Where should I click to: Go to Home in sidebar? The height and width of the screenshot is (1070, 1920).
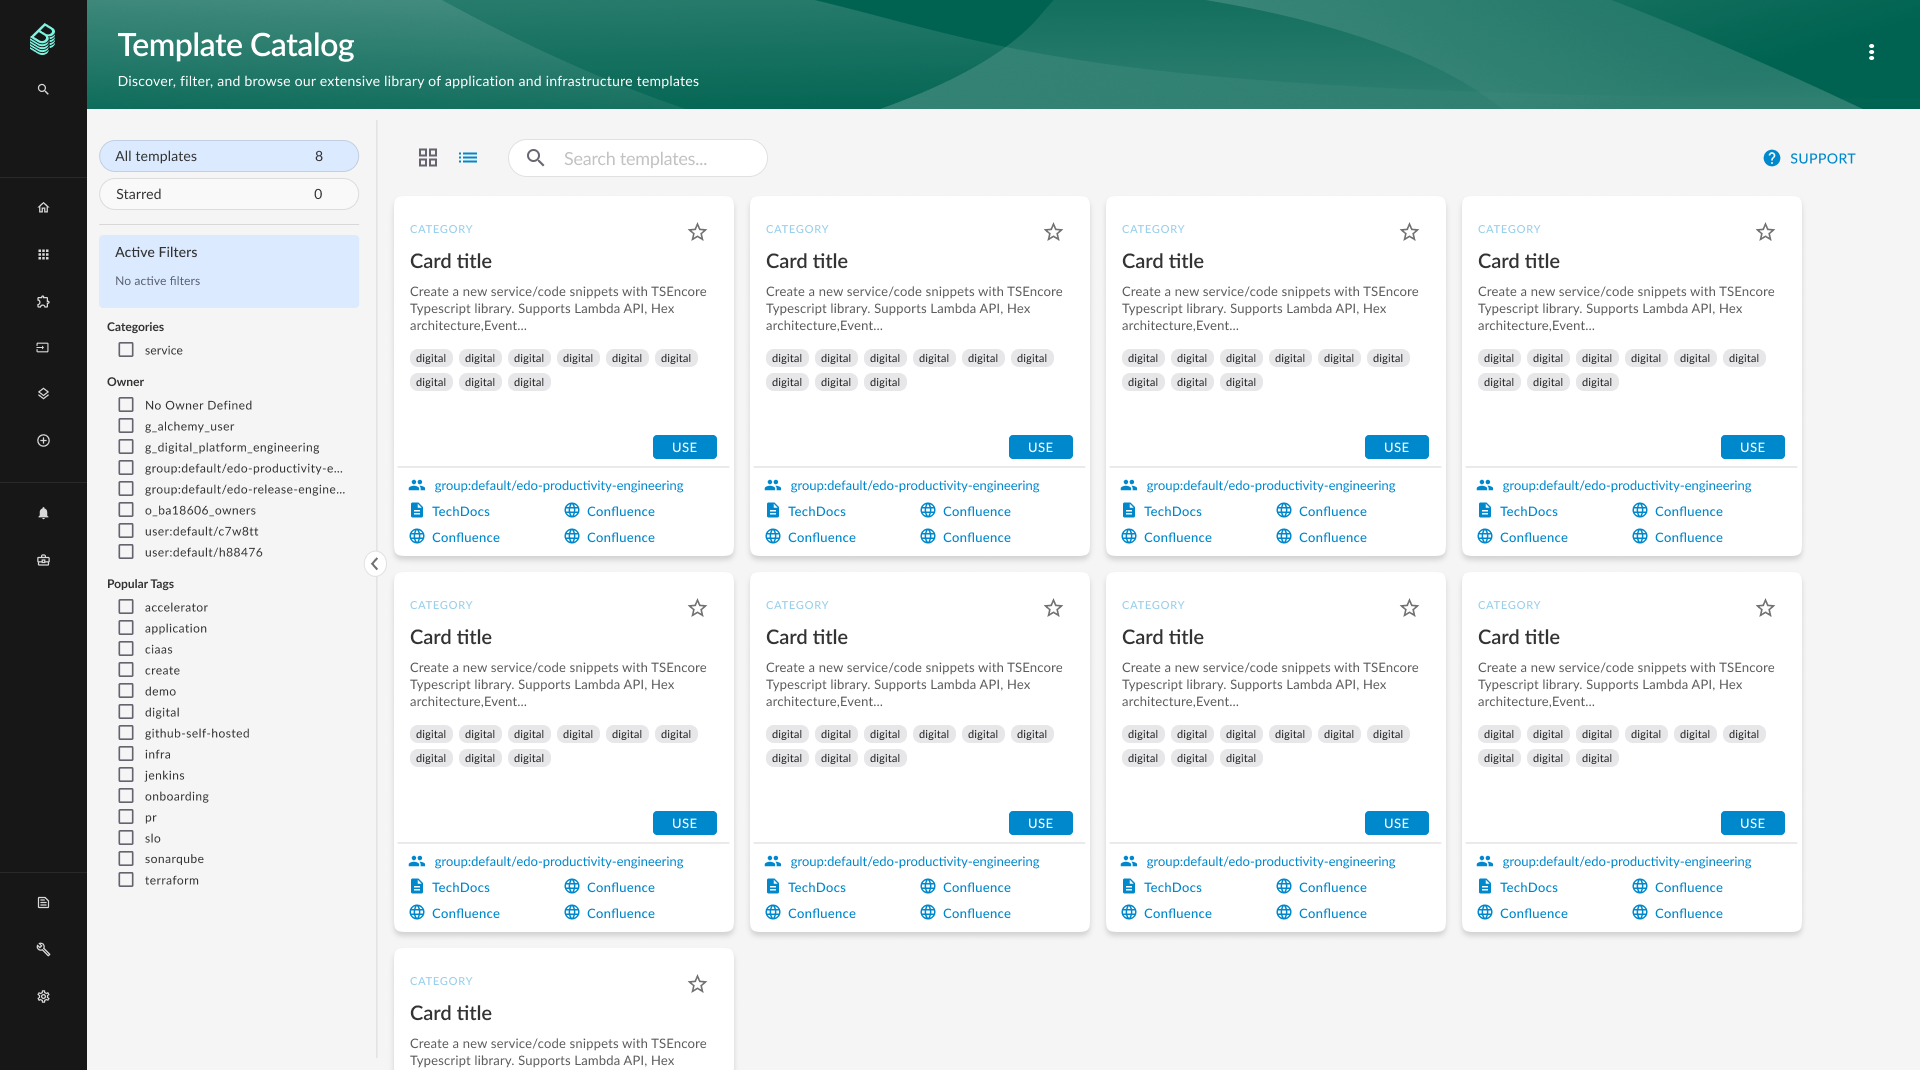[x=43, y=208]
